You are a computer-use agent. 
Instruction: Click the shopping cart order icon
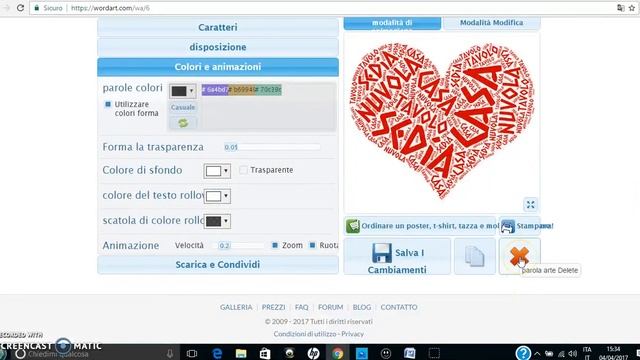pyautogui.click(x=353, y=226)
